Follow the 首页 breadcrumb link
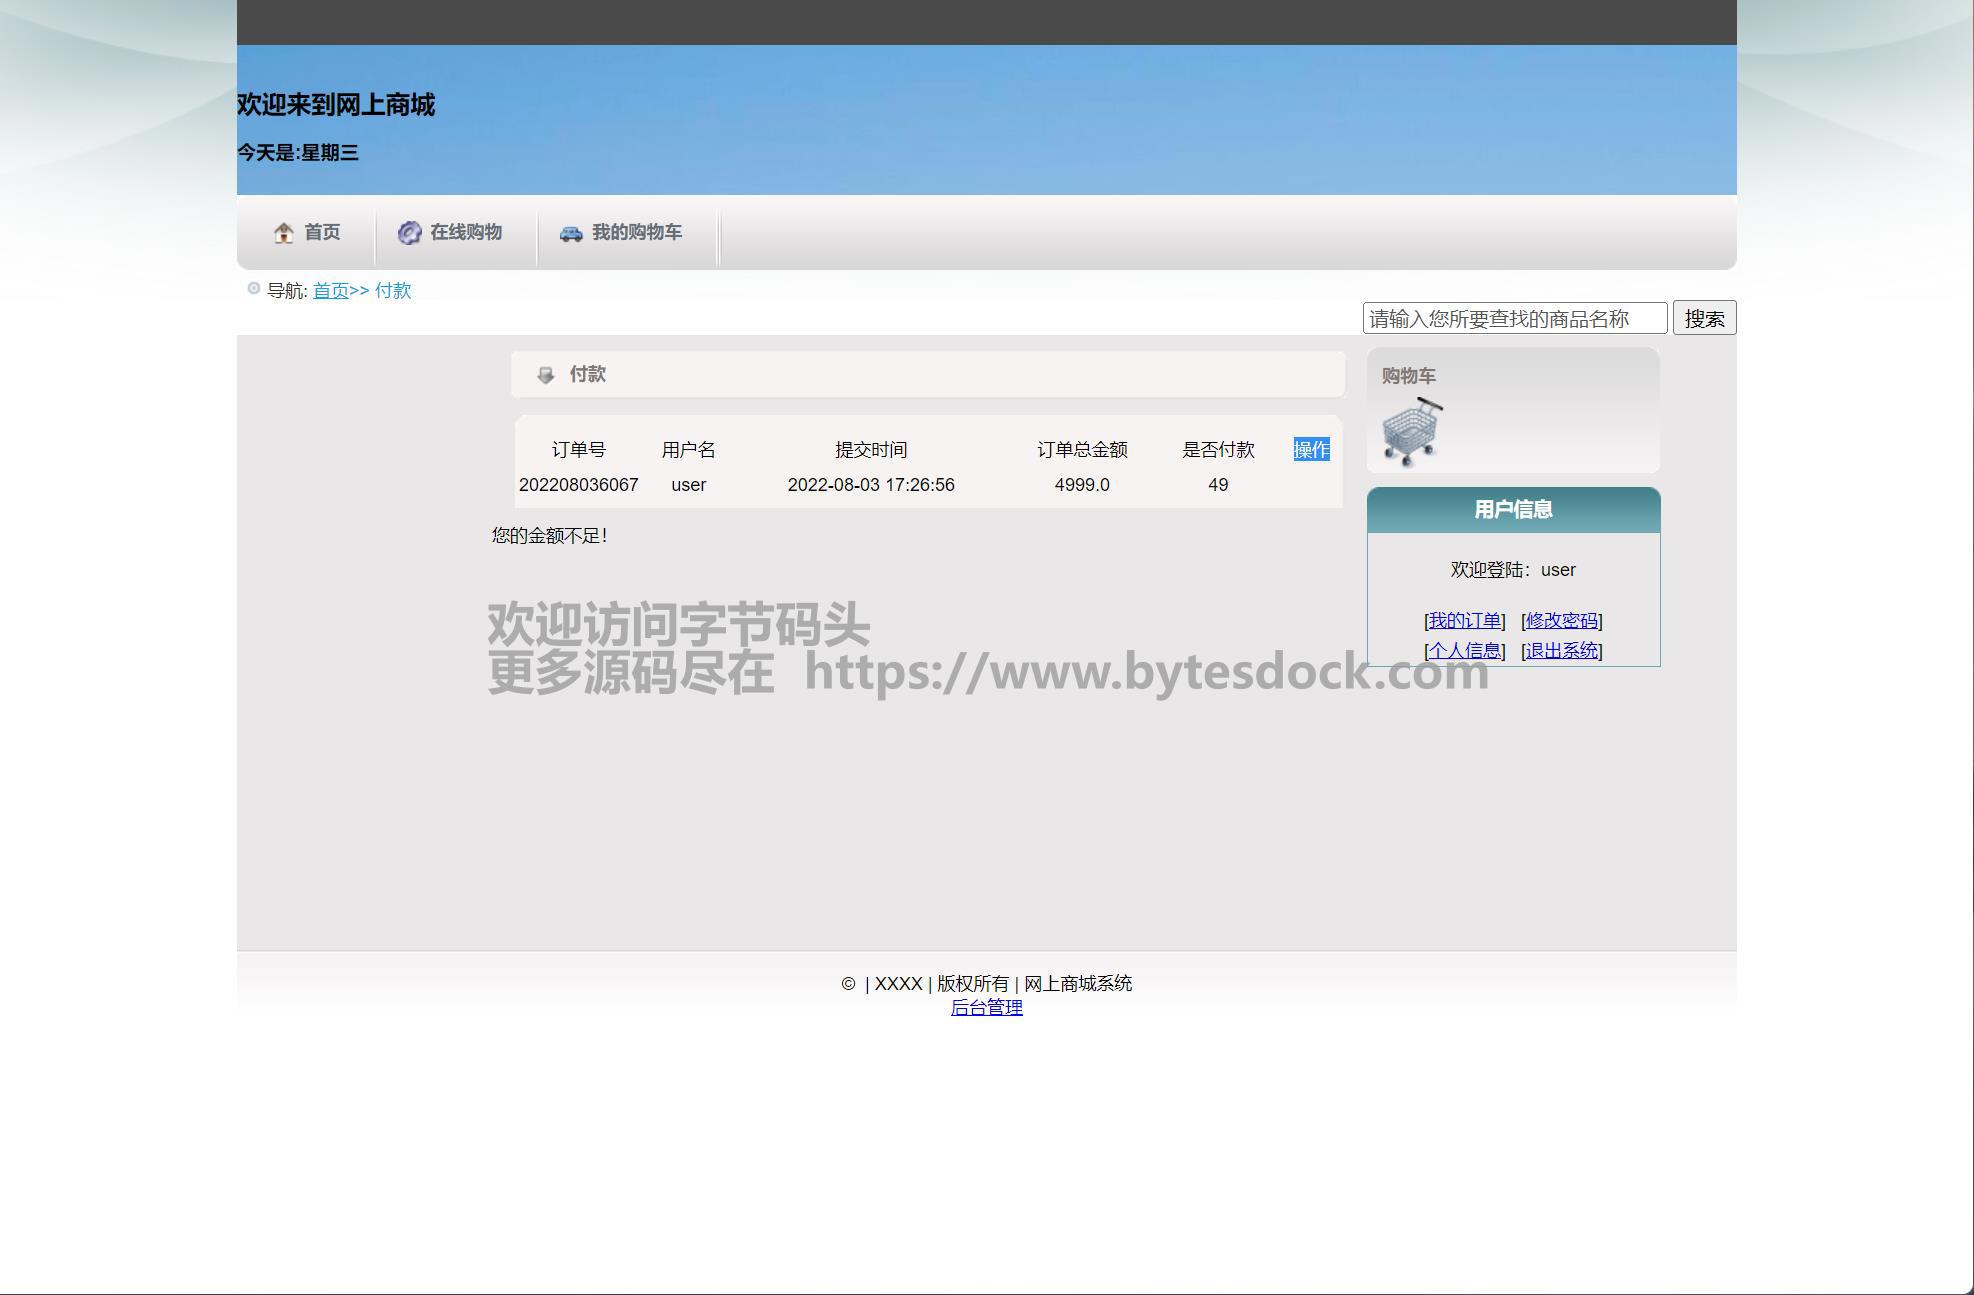The width and height of the screenshot is (1974, 1295). (330, 291)
